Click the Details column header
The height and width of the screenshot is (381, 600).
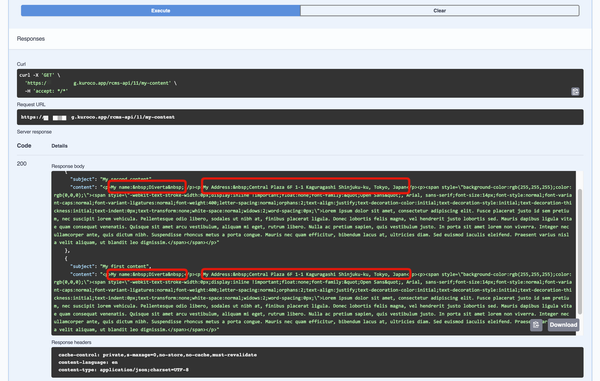click(59, 146)
